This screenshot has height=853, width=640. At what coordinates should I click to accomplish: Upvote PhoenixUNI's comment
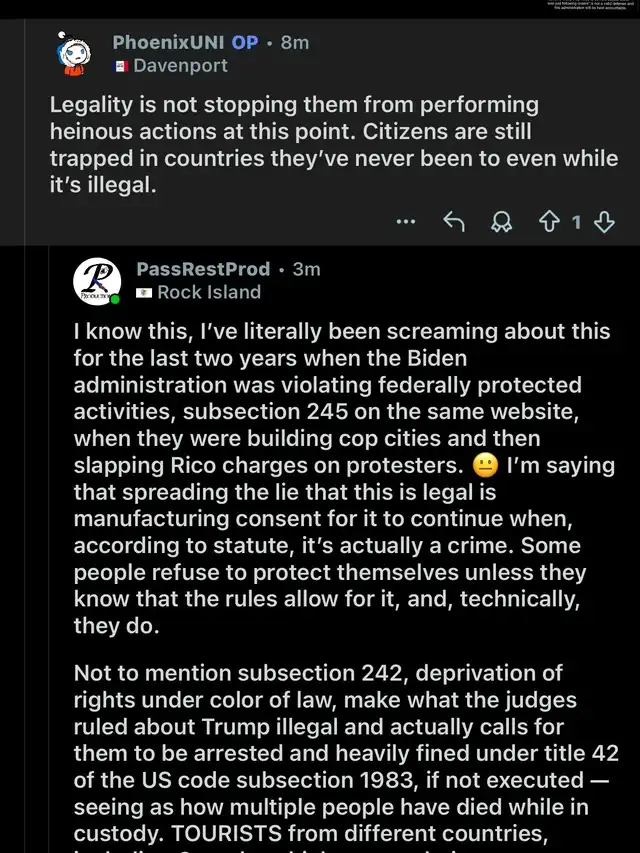(x=549, y=222)
